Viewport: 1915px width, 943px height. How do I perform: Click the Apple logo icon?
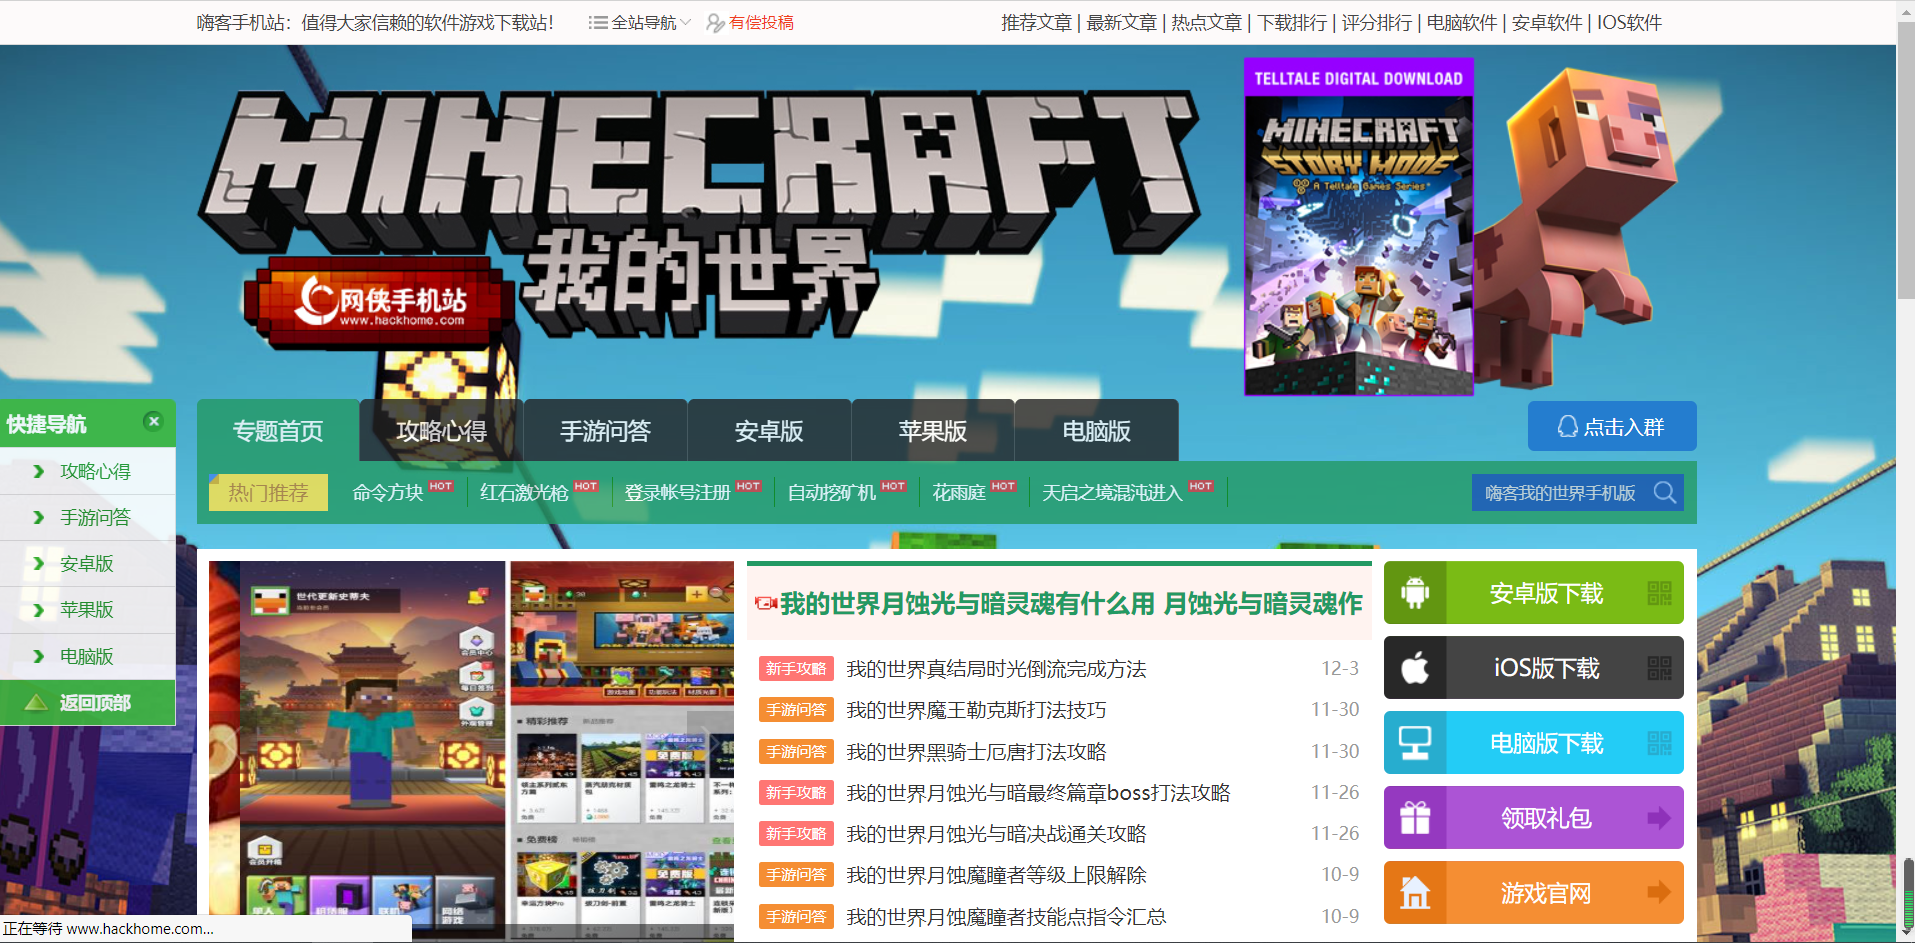[1415, 668]
